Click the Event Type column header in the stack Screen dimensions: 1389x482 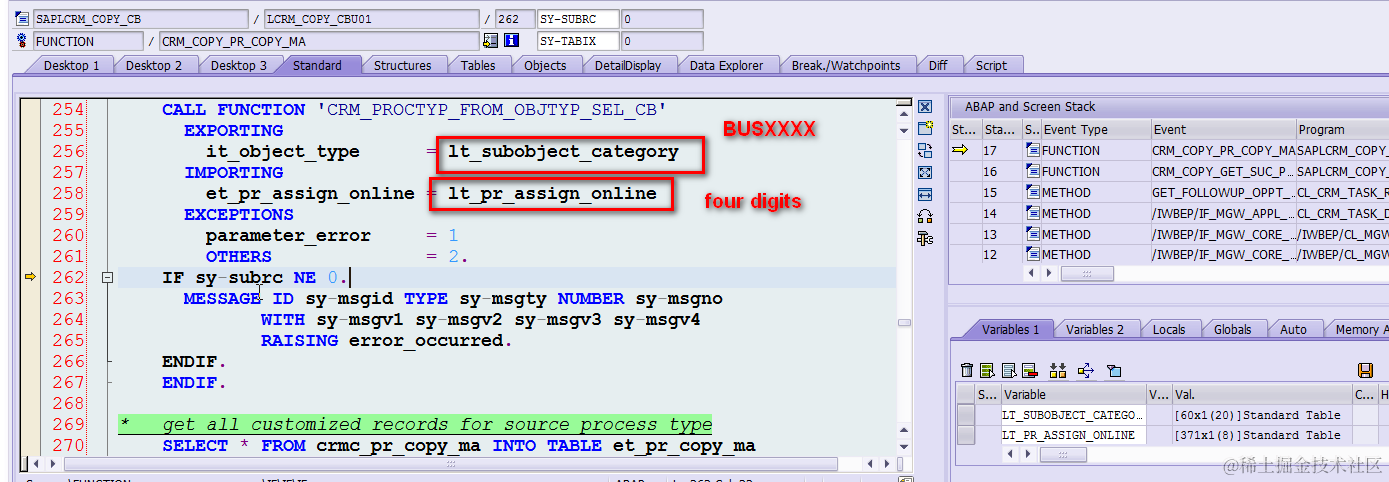pyautogui.click(x=1094, y=129)
